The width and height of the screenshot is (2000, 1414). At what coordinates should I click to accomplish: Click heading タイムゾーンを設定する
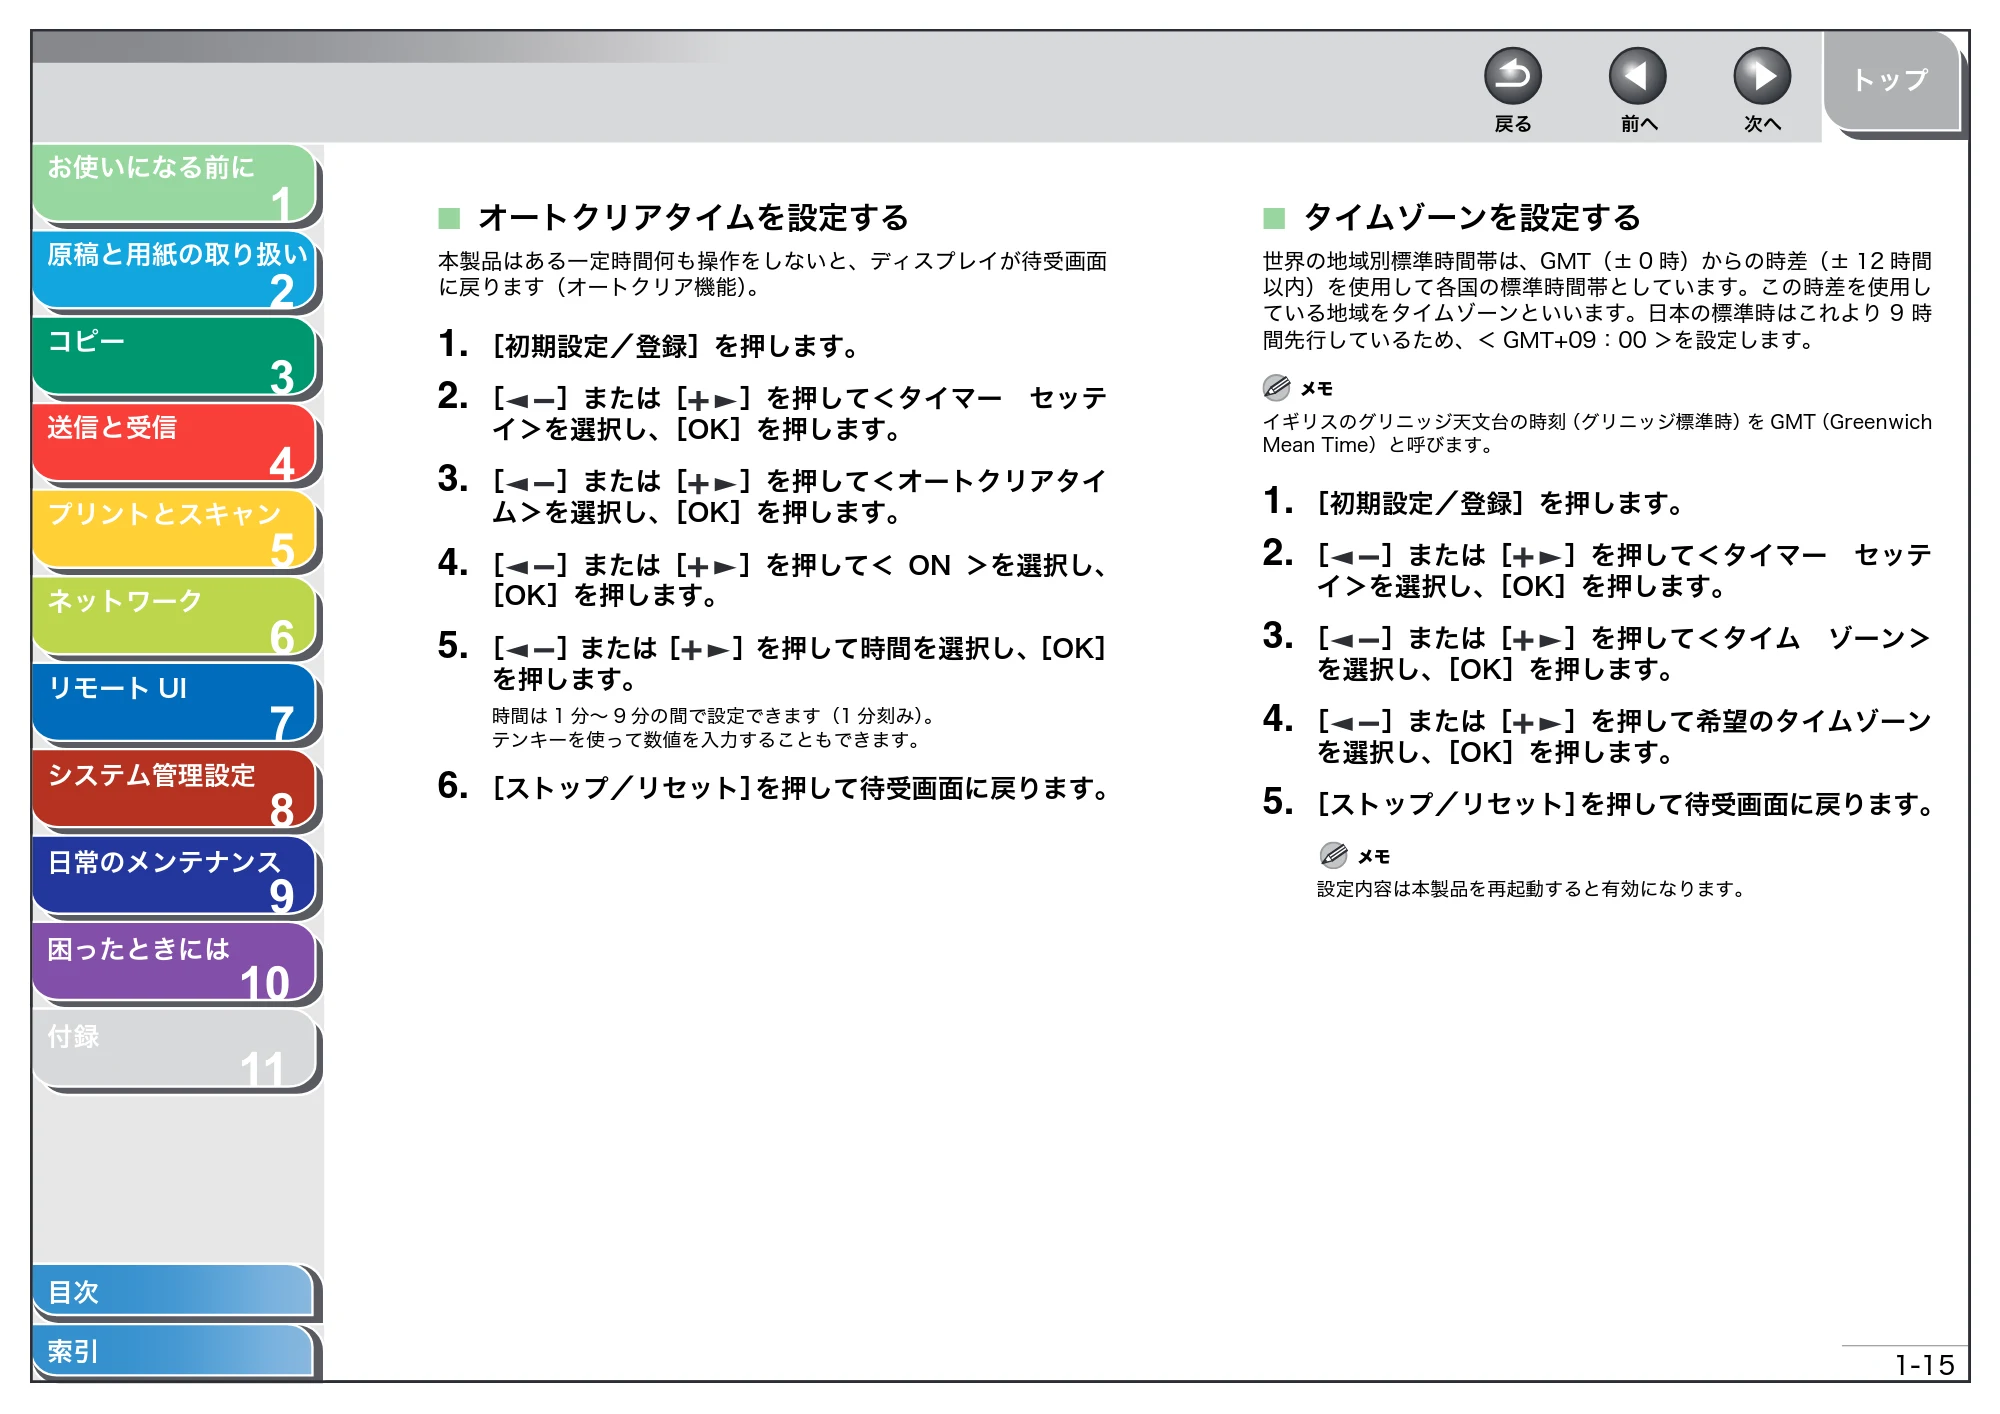(x=1472, y=217)
